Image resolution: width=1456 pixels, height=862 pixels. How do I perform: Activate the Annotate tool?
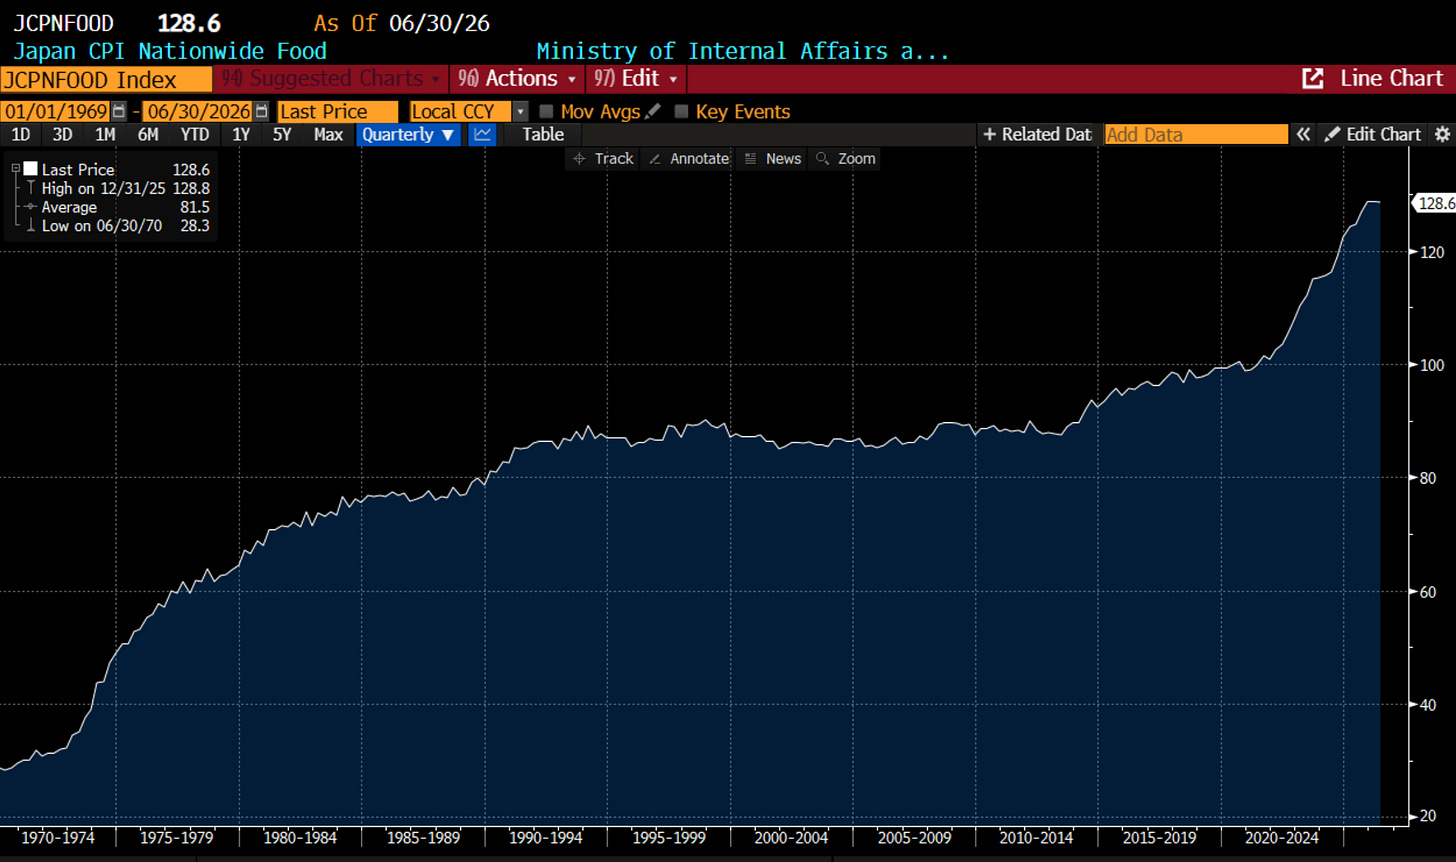[689, 158]
